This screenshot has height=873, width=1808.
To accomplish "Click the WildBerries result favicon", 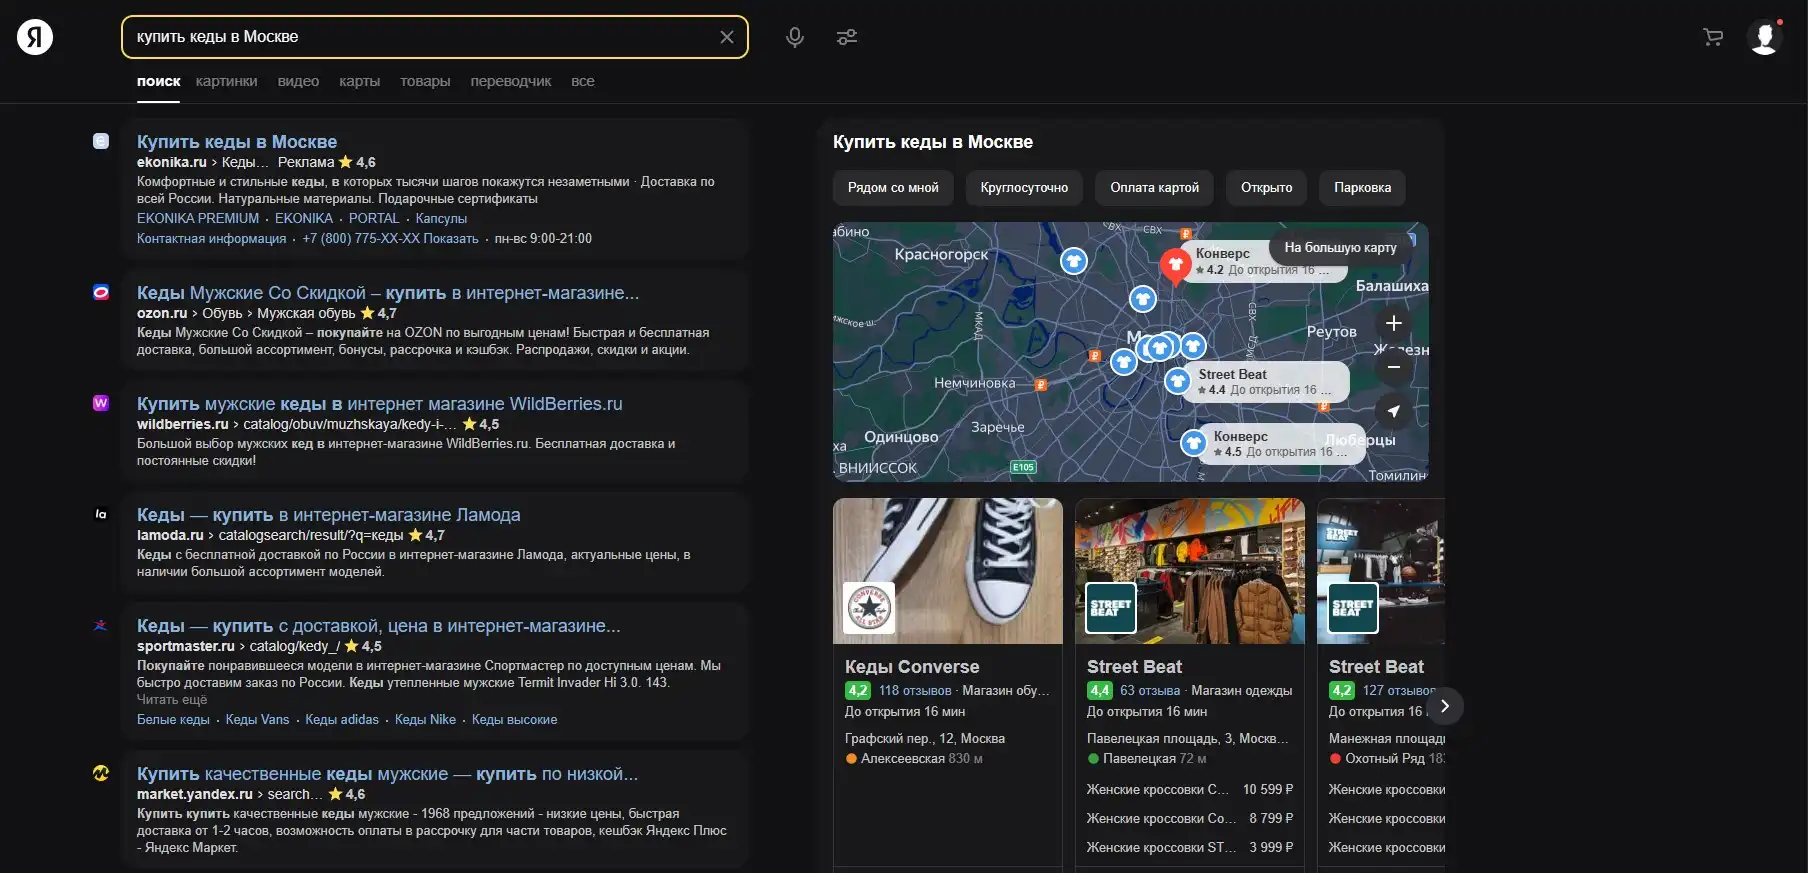I will pos(101,403).
